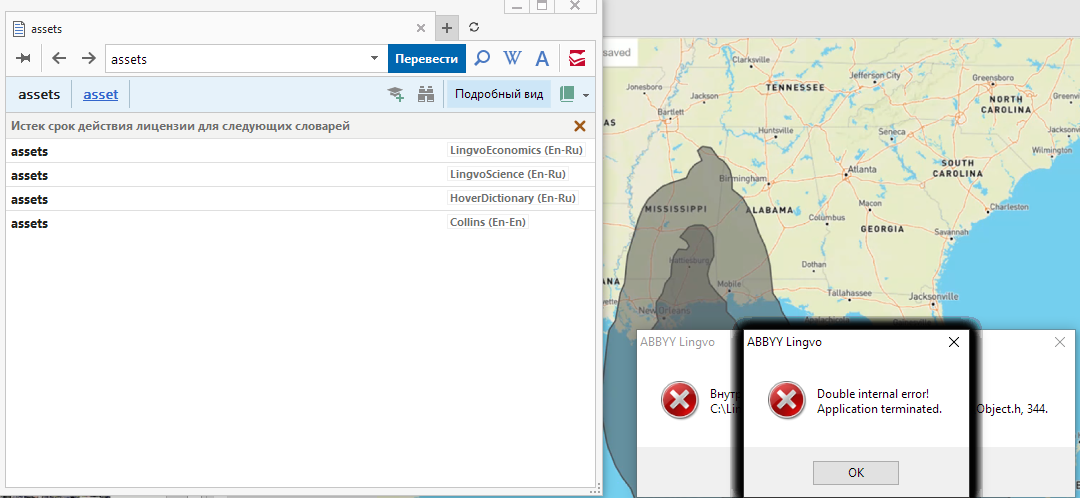Image resolution: width=1080 pixels, height=498 pixels.
Task: Click New Orleans on the map
Action: (x=664, y=311)
